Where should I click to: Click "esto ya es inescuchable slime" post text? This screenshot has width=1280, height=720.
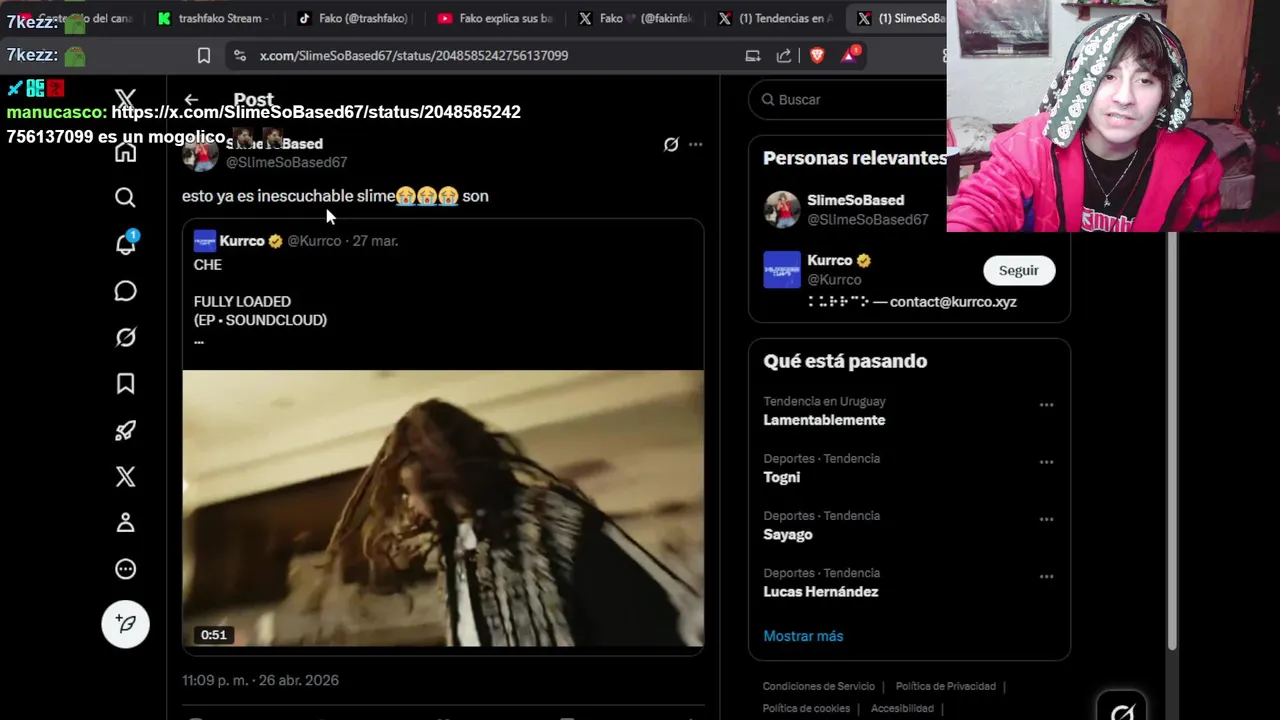tap(288, 196)
